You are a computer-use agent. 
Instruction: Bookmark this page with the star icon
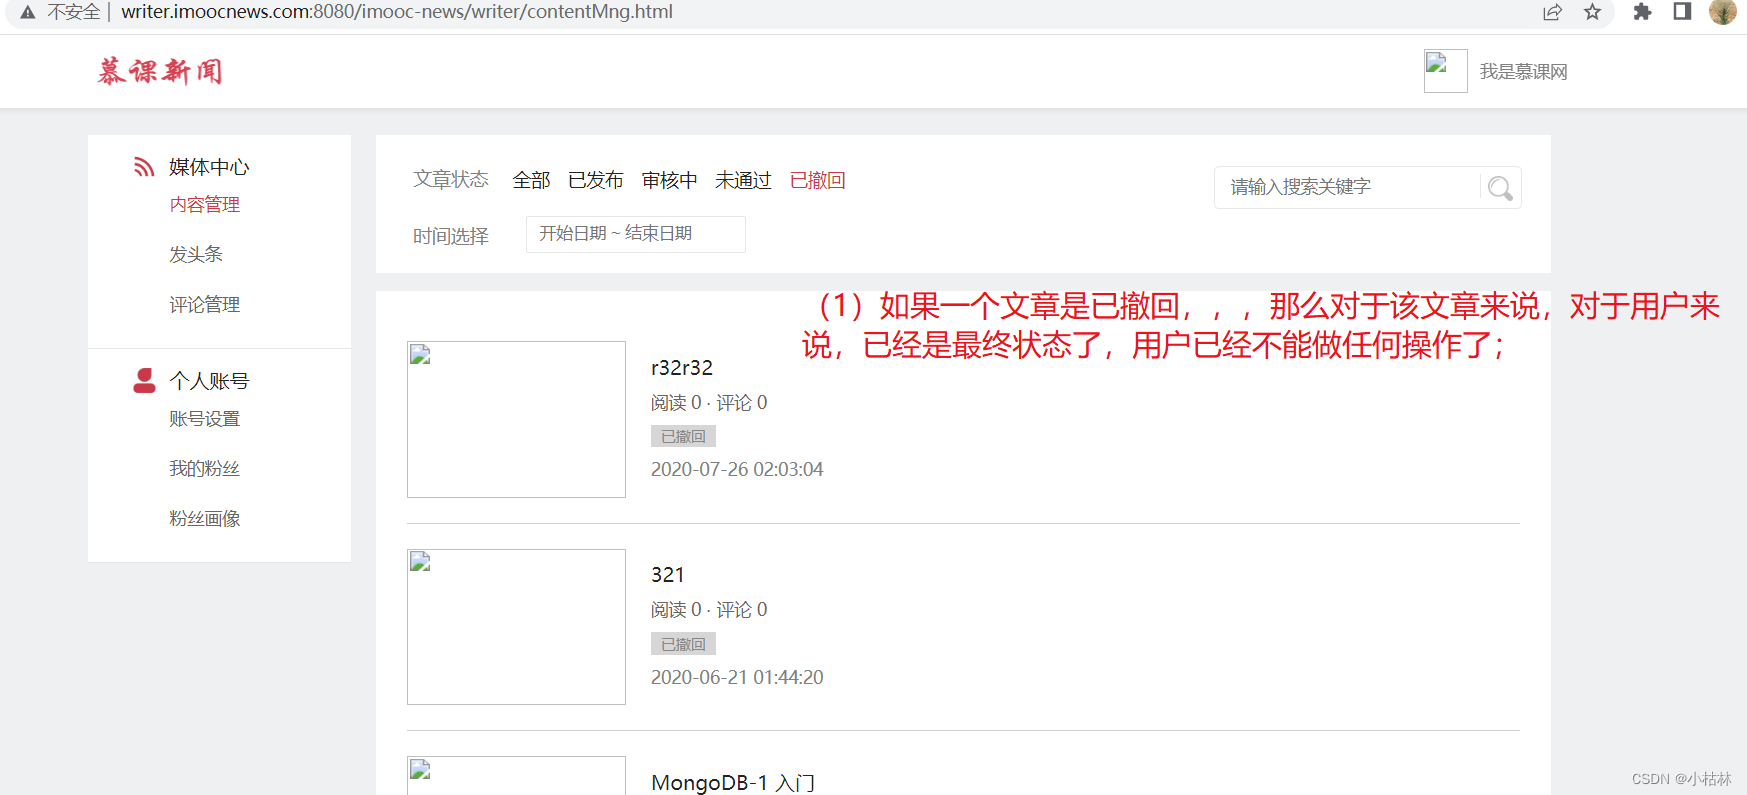[1592, 12]
